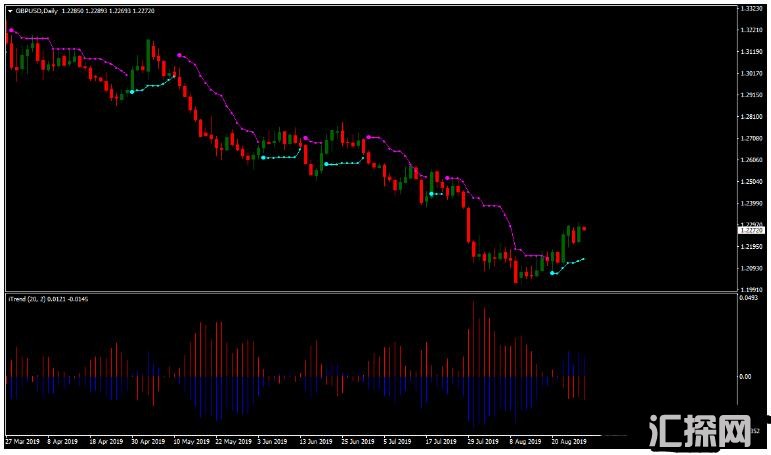Open the chart menu triangle beside GBPUSD,Daily
Image resolution: width=771 pixels, height=455 pixels.
(x=10, y=10)
